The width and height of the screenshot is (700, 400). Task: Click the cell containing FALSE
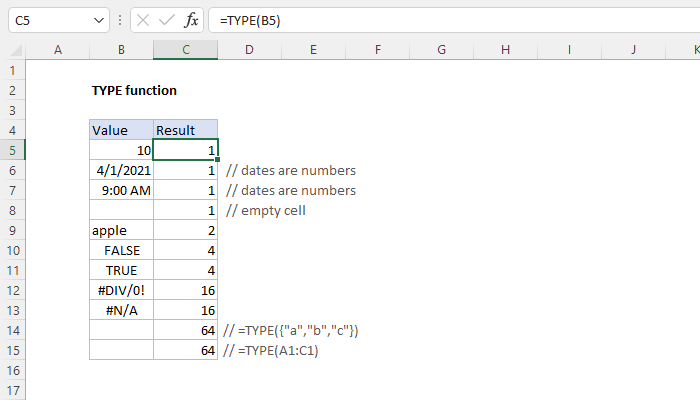point(121,250)
